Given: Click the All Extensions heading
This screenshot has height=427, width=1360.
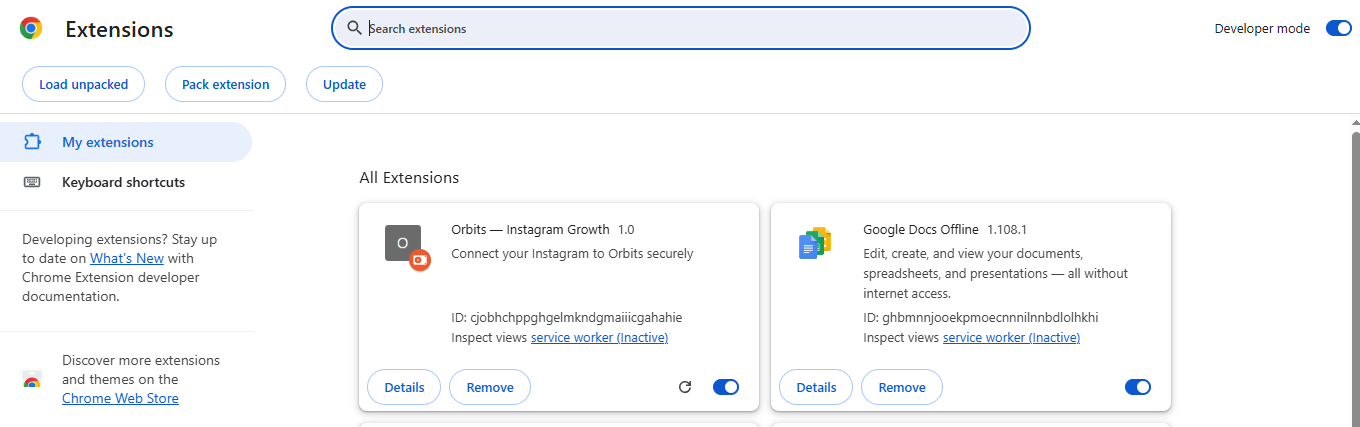Looking at the screenshot, I should [x=409, y=178].
